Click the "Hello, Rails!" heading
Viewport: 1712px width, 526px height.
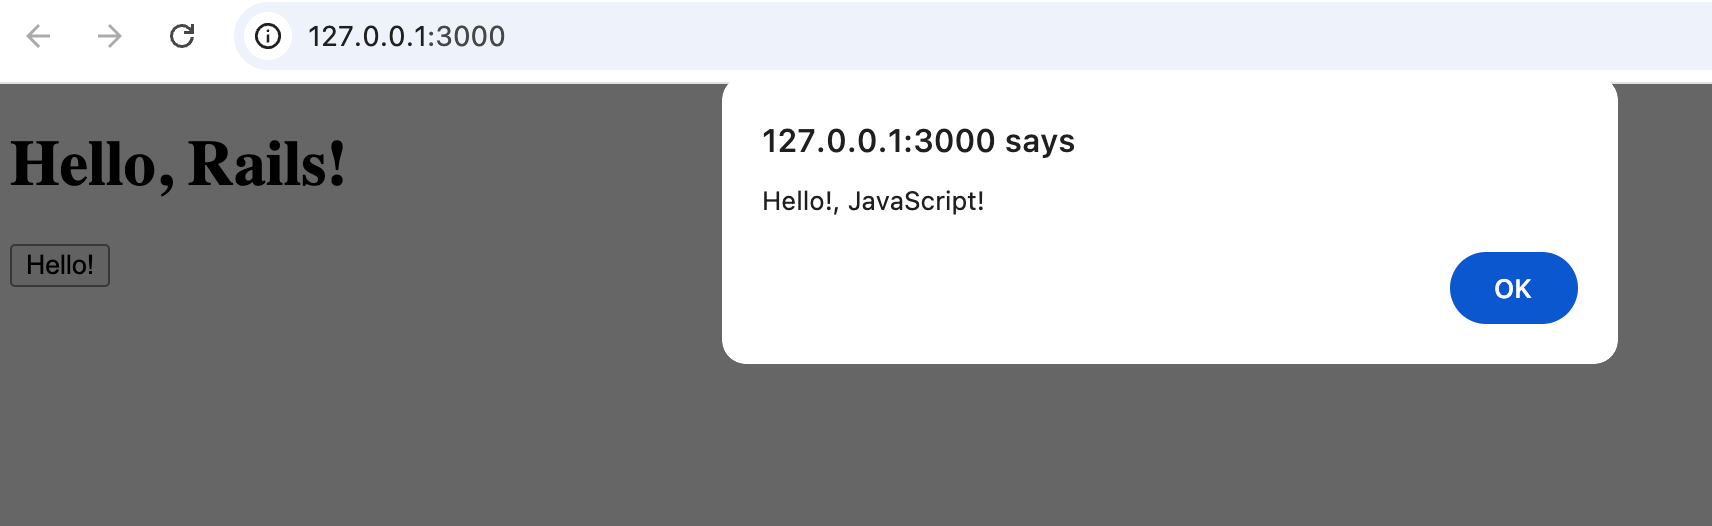tap(178, 164)
